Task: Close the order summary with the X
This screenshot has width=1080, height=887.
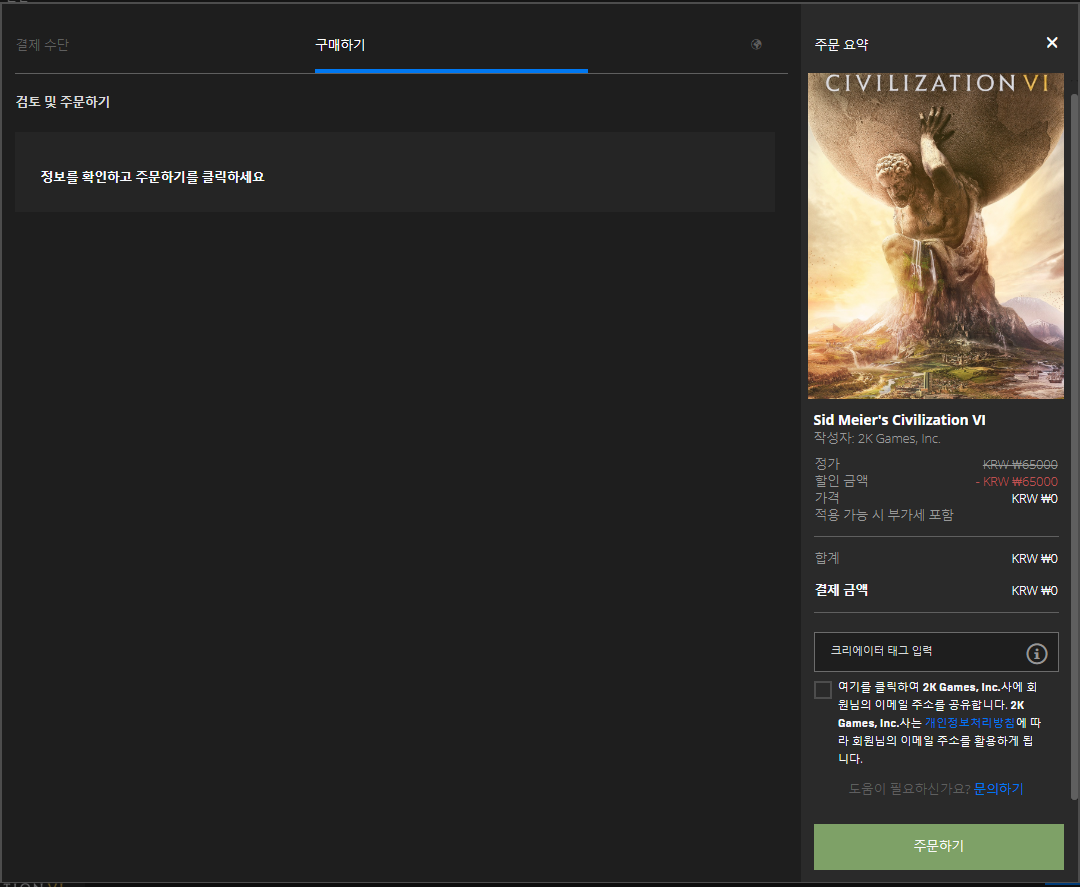Action: coord(1052,43)
